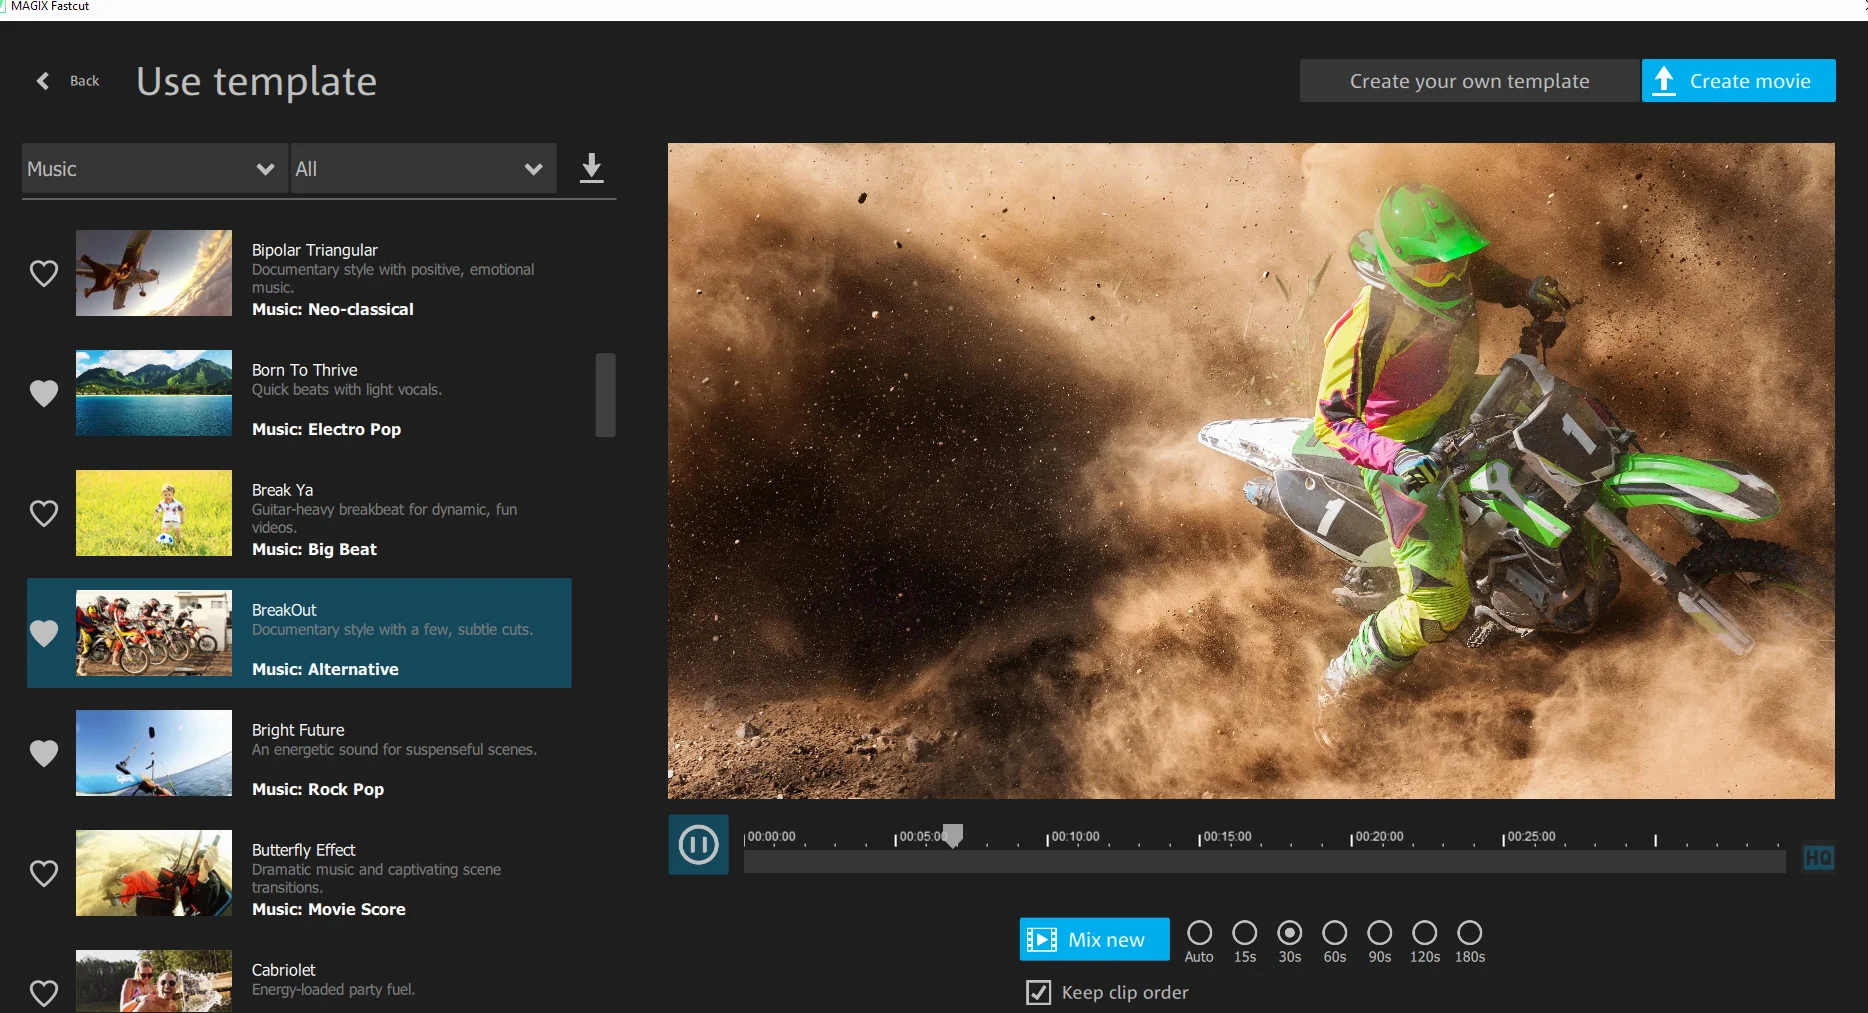Select the BreakOut motocross thumbnail
This screenshot has height=1013, width=1868.
tap(154, 633)
